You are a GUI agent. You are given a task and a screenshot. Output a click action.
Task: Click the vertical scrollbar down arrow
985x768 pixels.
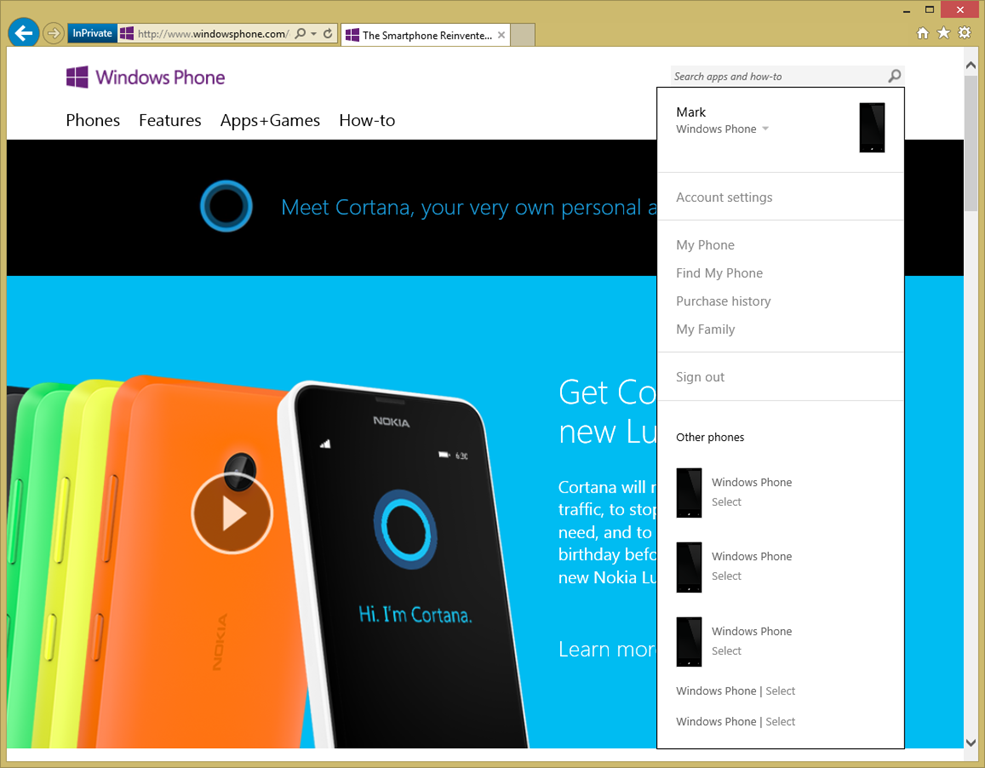tap(970, 742)
